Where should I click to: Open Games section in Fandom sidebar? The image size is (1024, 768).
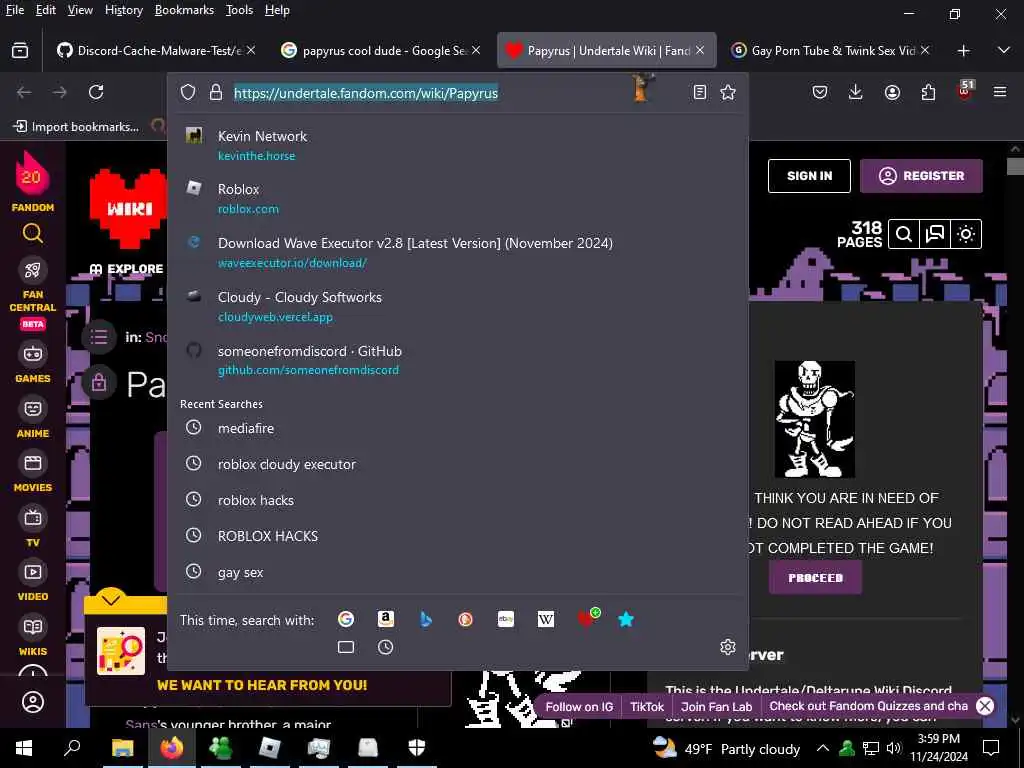point(33,362)
